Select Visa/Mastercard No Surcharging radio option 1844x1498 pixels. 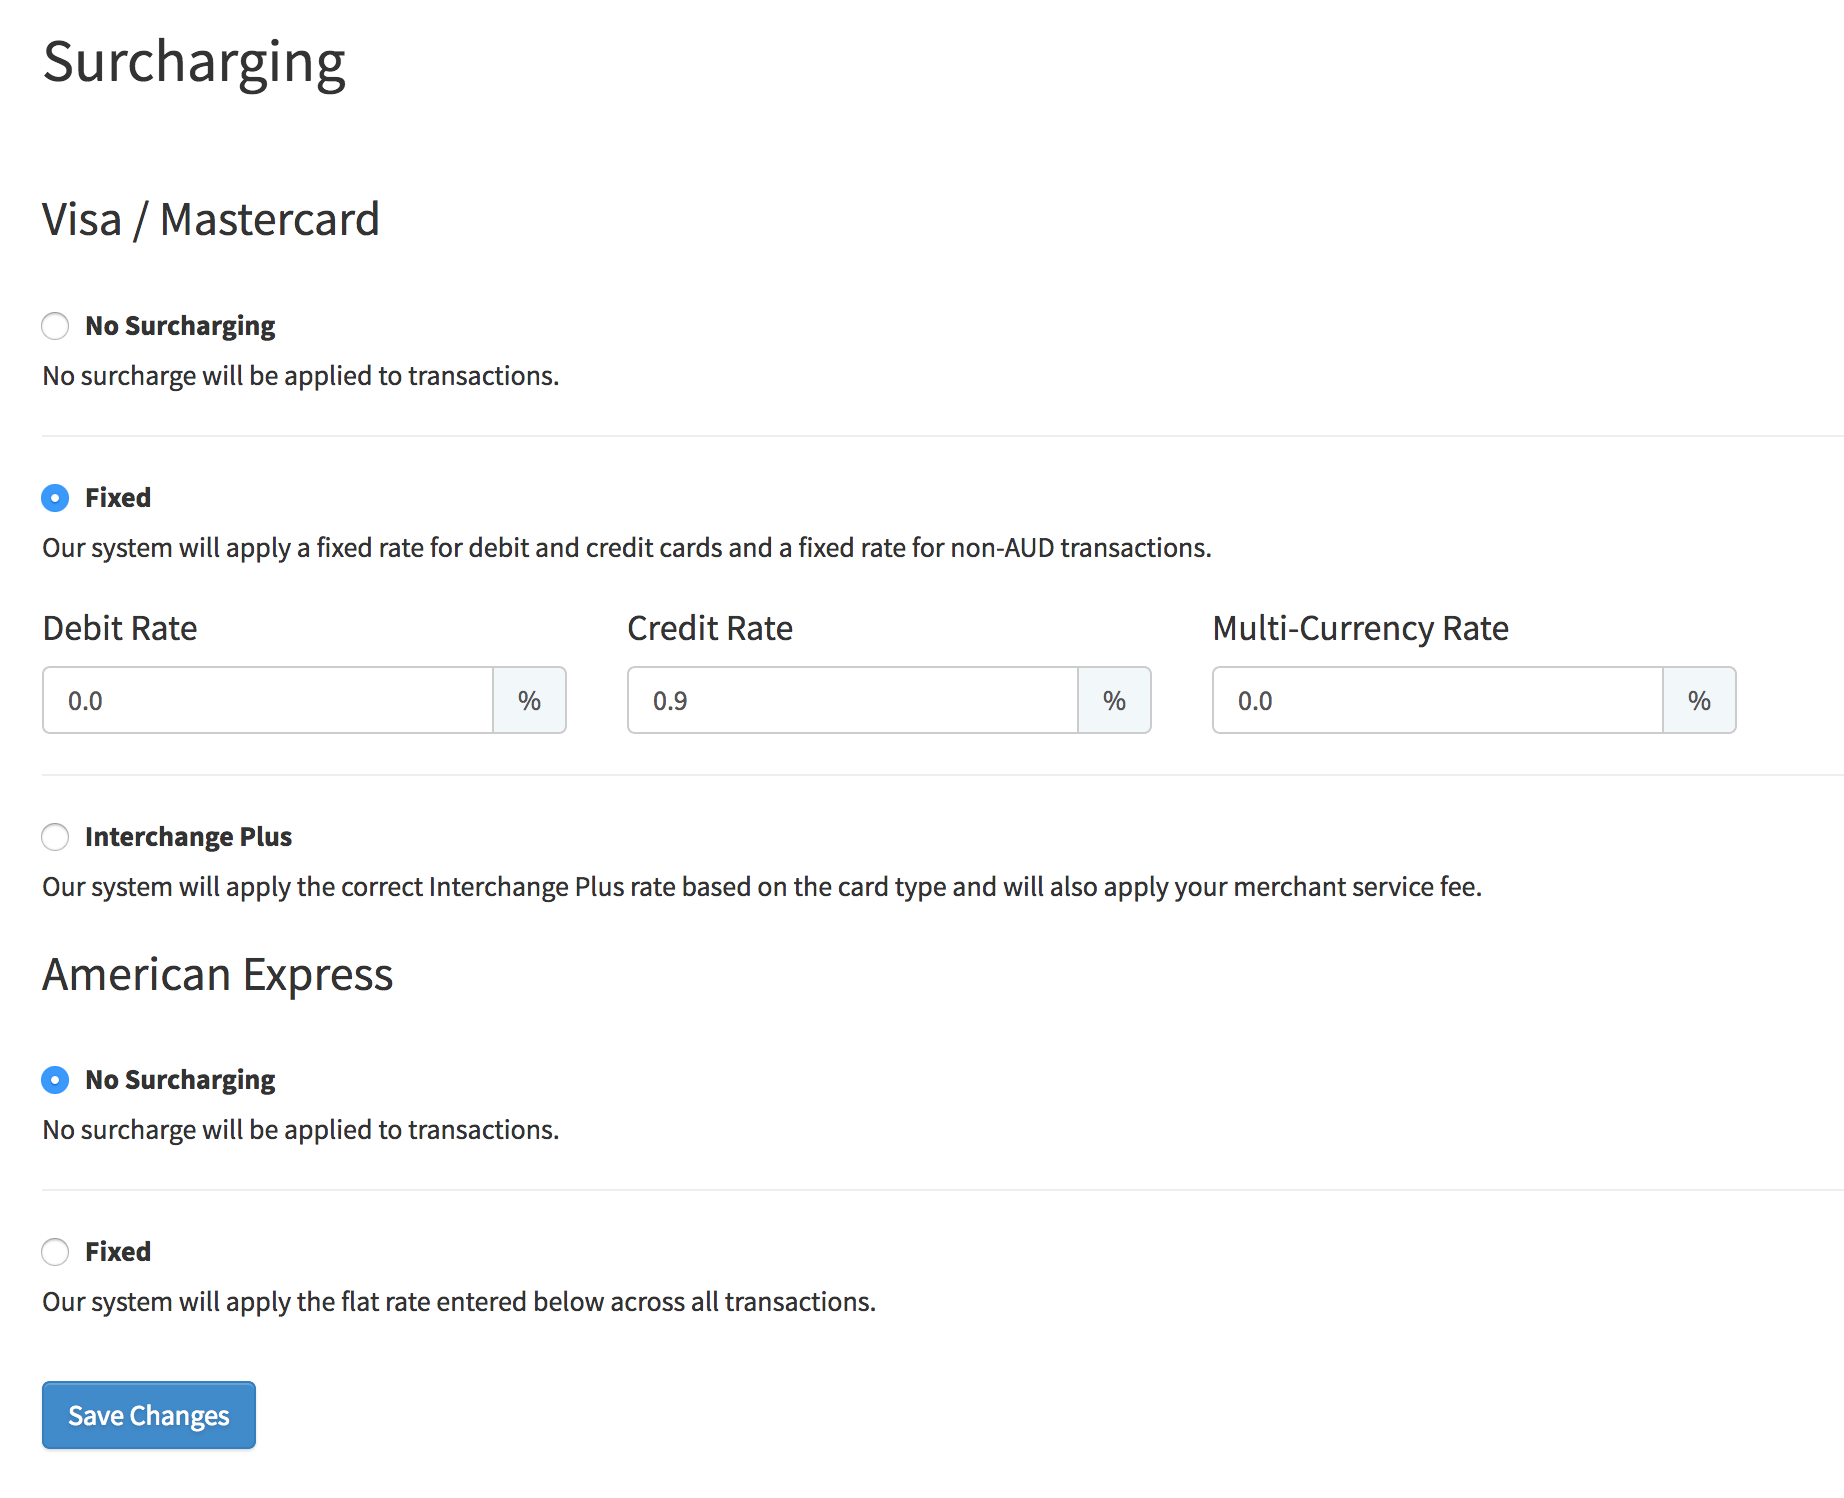pyautogui.click(x=55, y=326)
